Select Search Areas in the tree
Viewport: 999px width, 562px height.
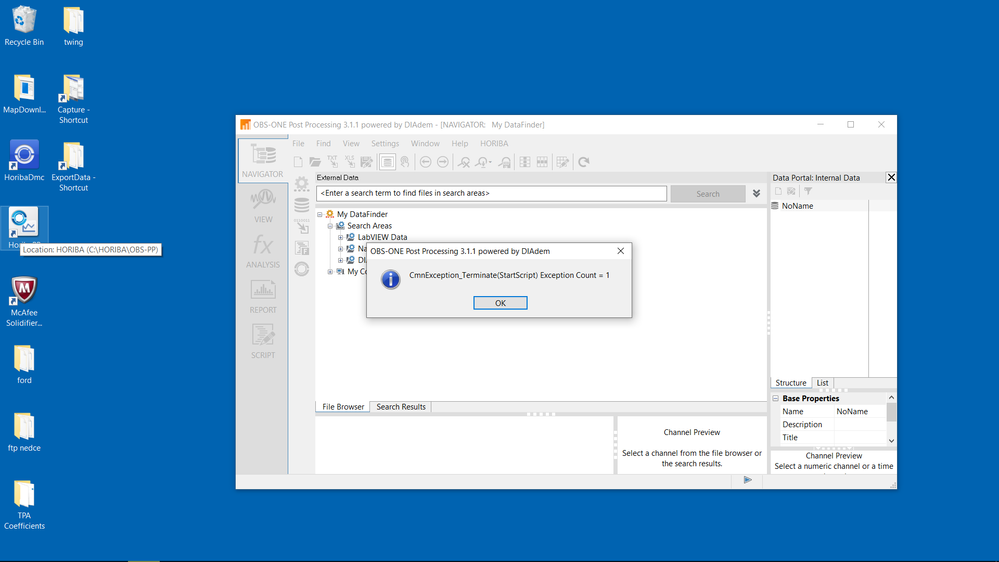coord(370,226)
